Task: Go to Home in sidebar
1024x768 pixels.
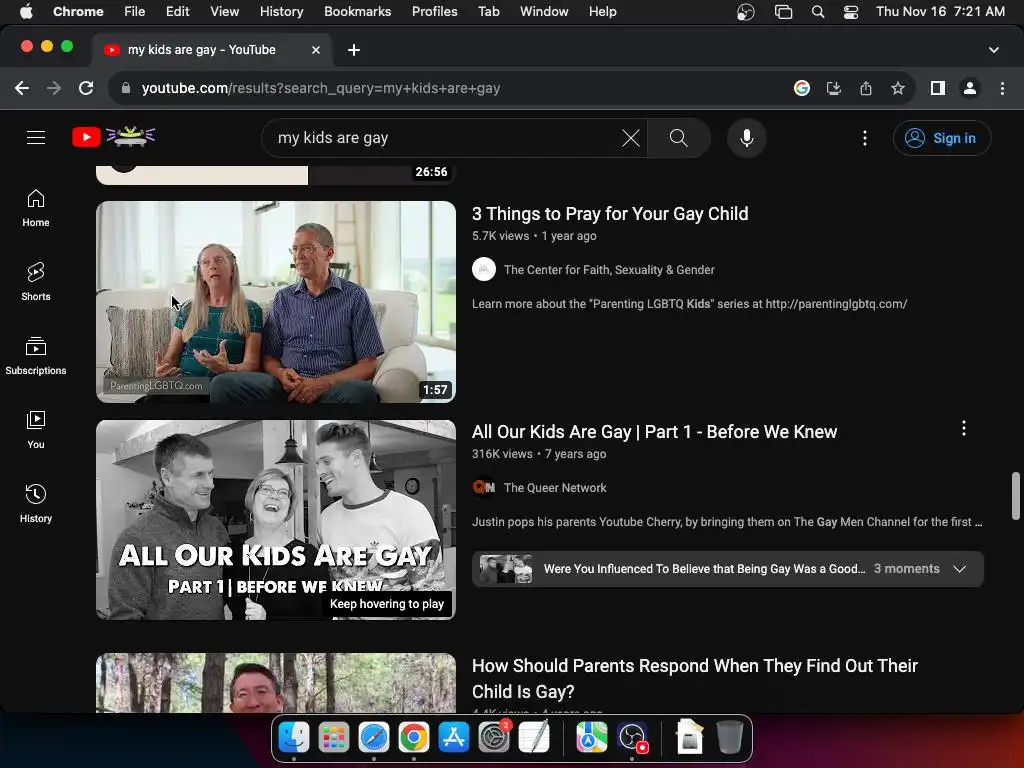Action: [36, 208]
